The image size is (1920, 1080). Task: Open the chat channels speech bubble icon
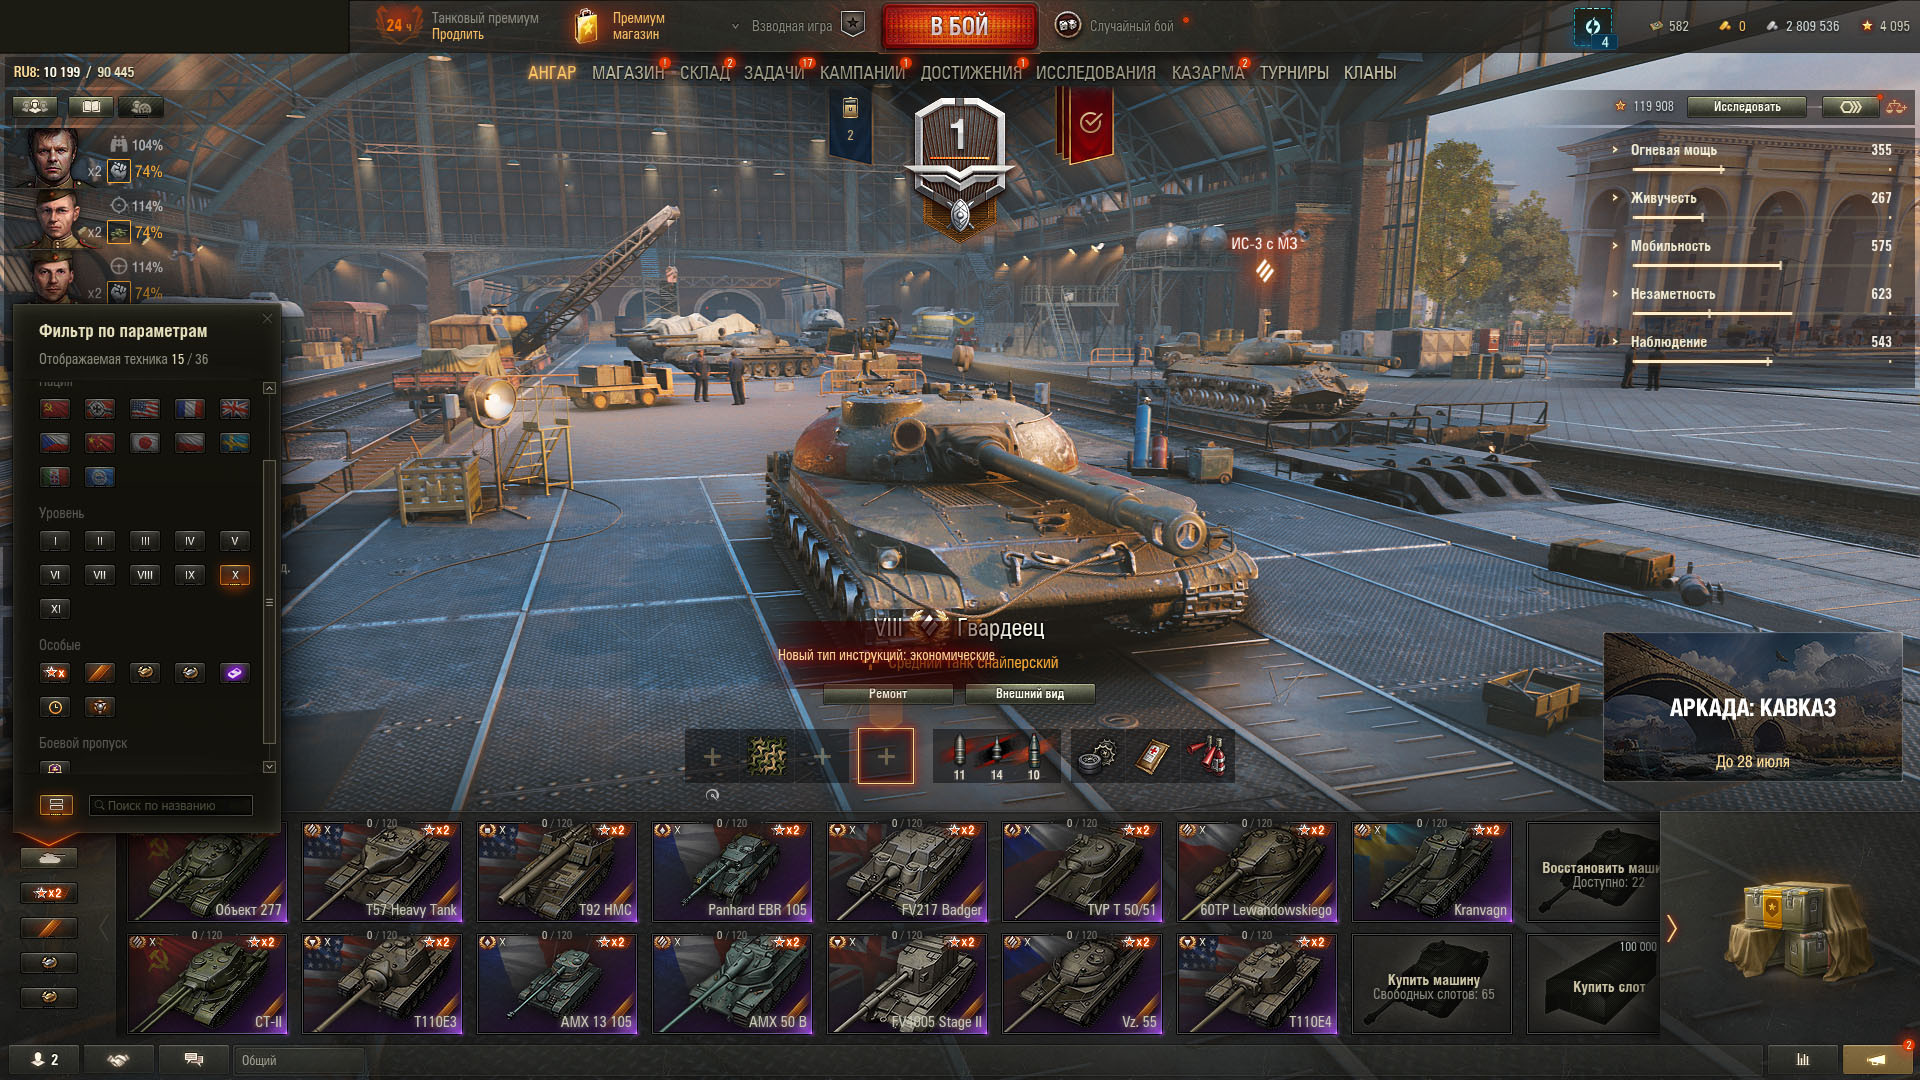tap(194, 1060)
